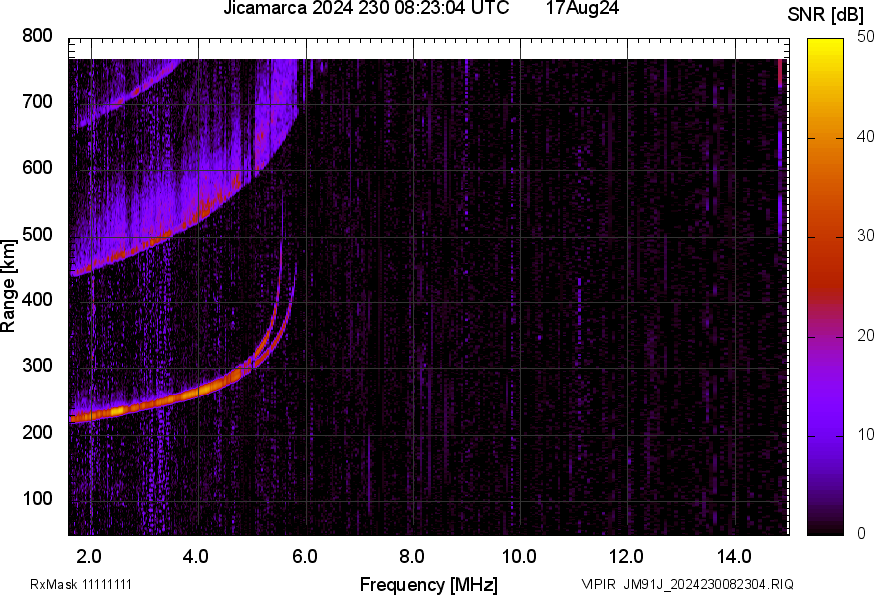Click the 14.0 tick on frequency axis
The width and height of the screenshot is (874, 595).
[x=734, y=555]
